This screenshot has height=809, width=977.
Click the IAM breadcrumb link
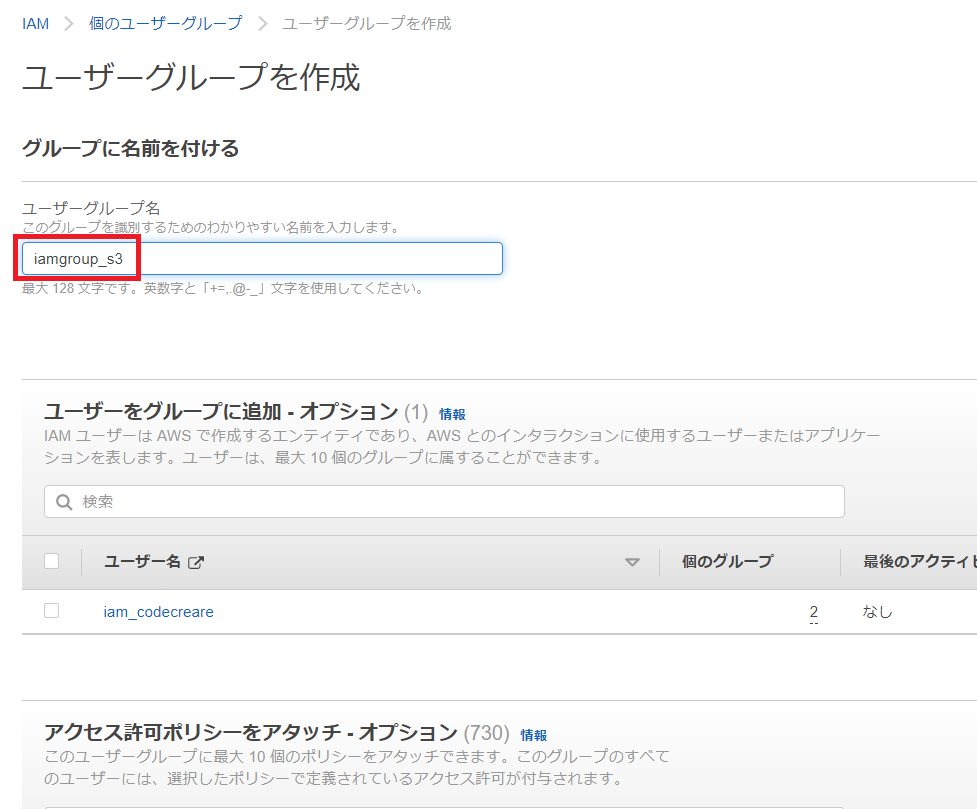35,23
